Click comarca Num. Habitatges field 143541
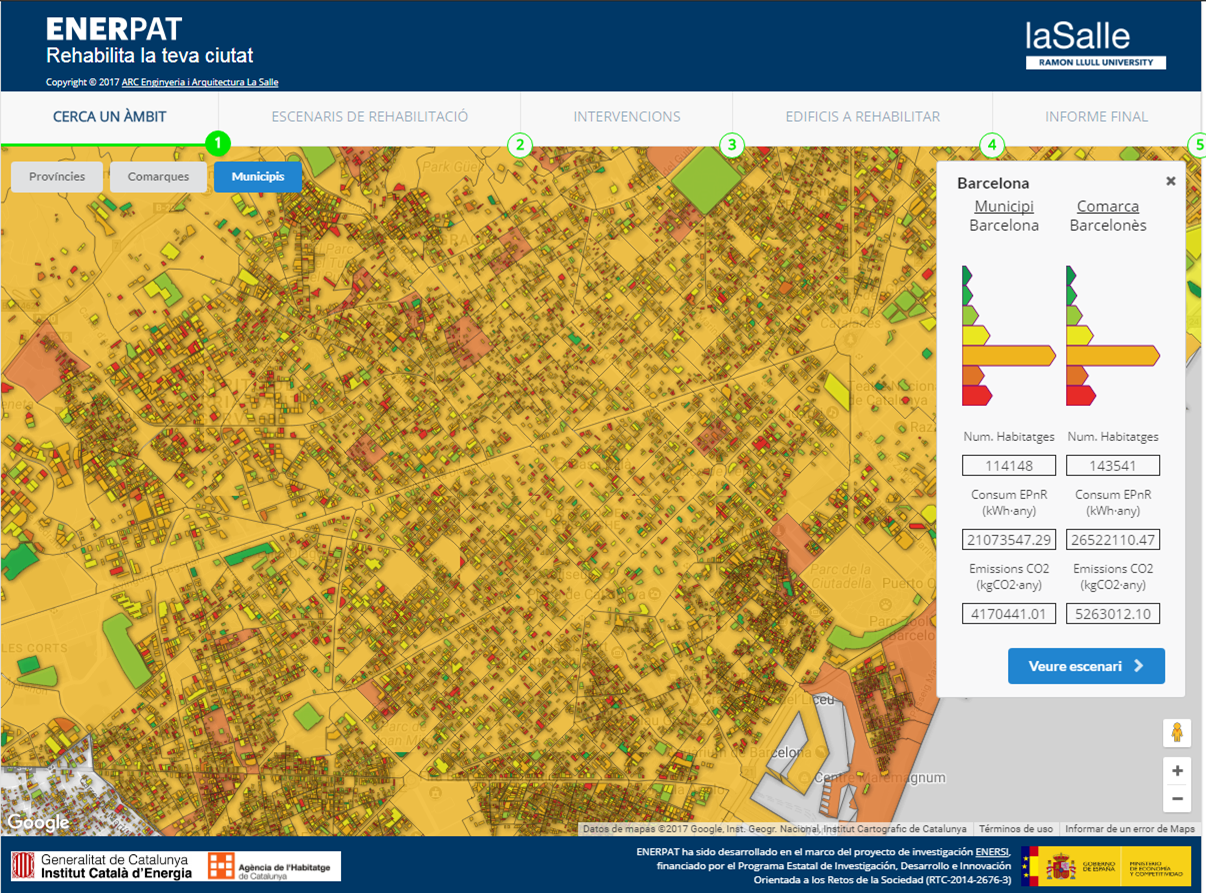This screenshot has height=893, width=1206. pos(1113,465)
